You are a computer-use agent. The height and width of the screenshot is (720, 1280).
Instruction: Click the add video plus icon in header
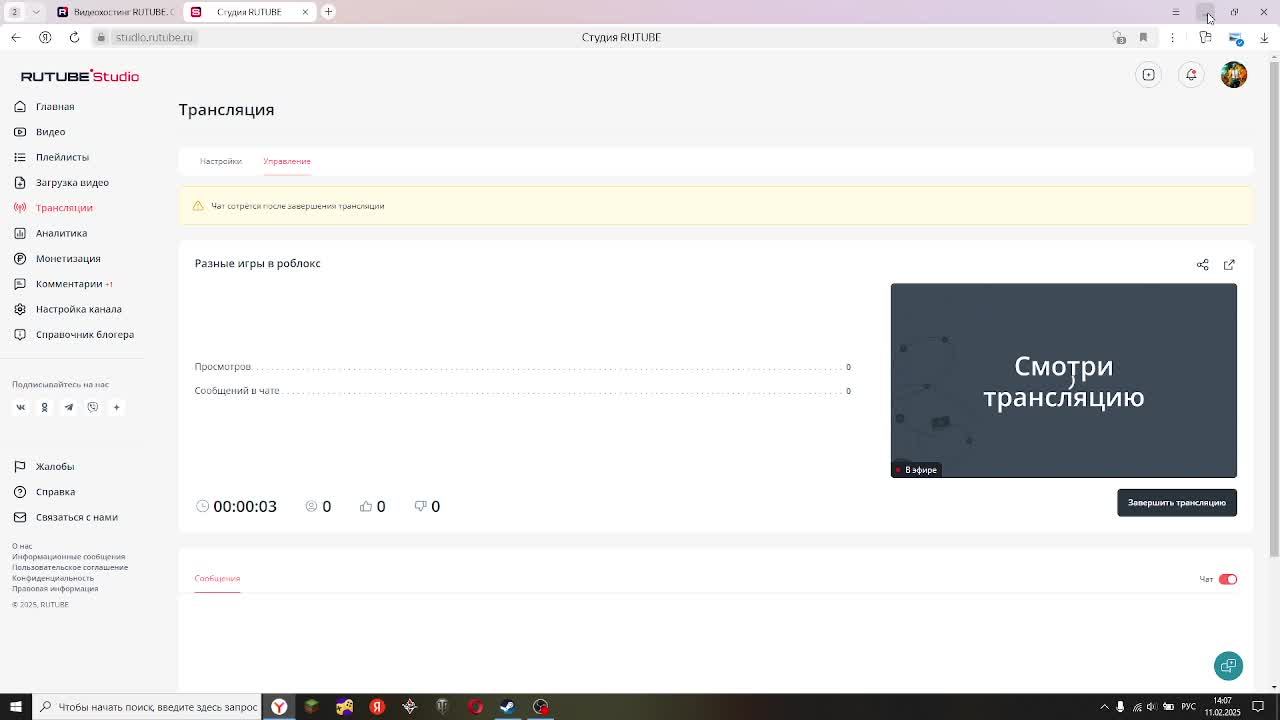point(1149,75)
